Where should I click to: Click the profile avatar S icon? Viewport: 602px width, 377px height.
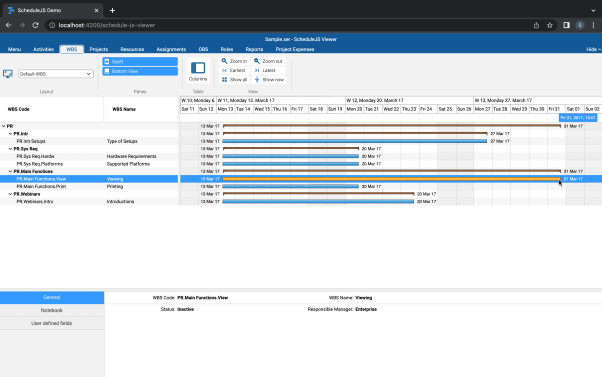point(580,25)
